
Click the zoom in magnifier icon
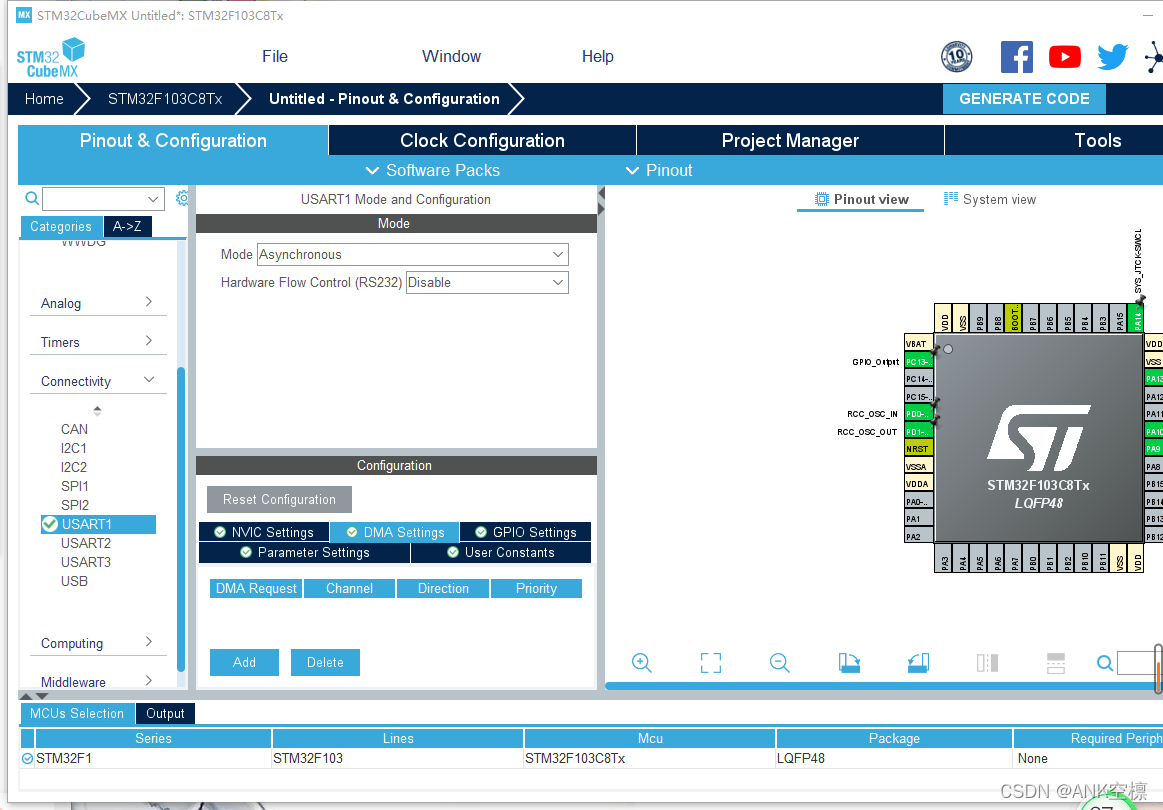click(x=642, y=662)
